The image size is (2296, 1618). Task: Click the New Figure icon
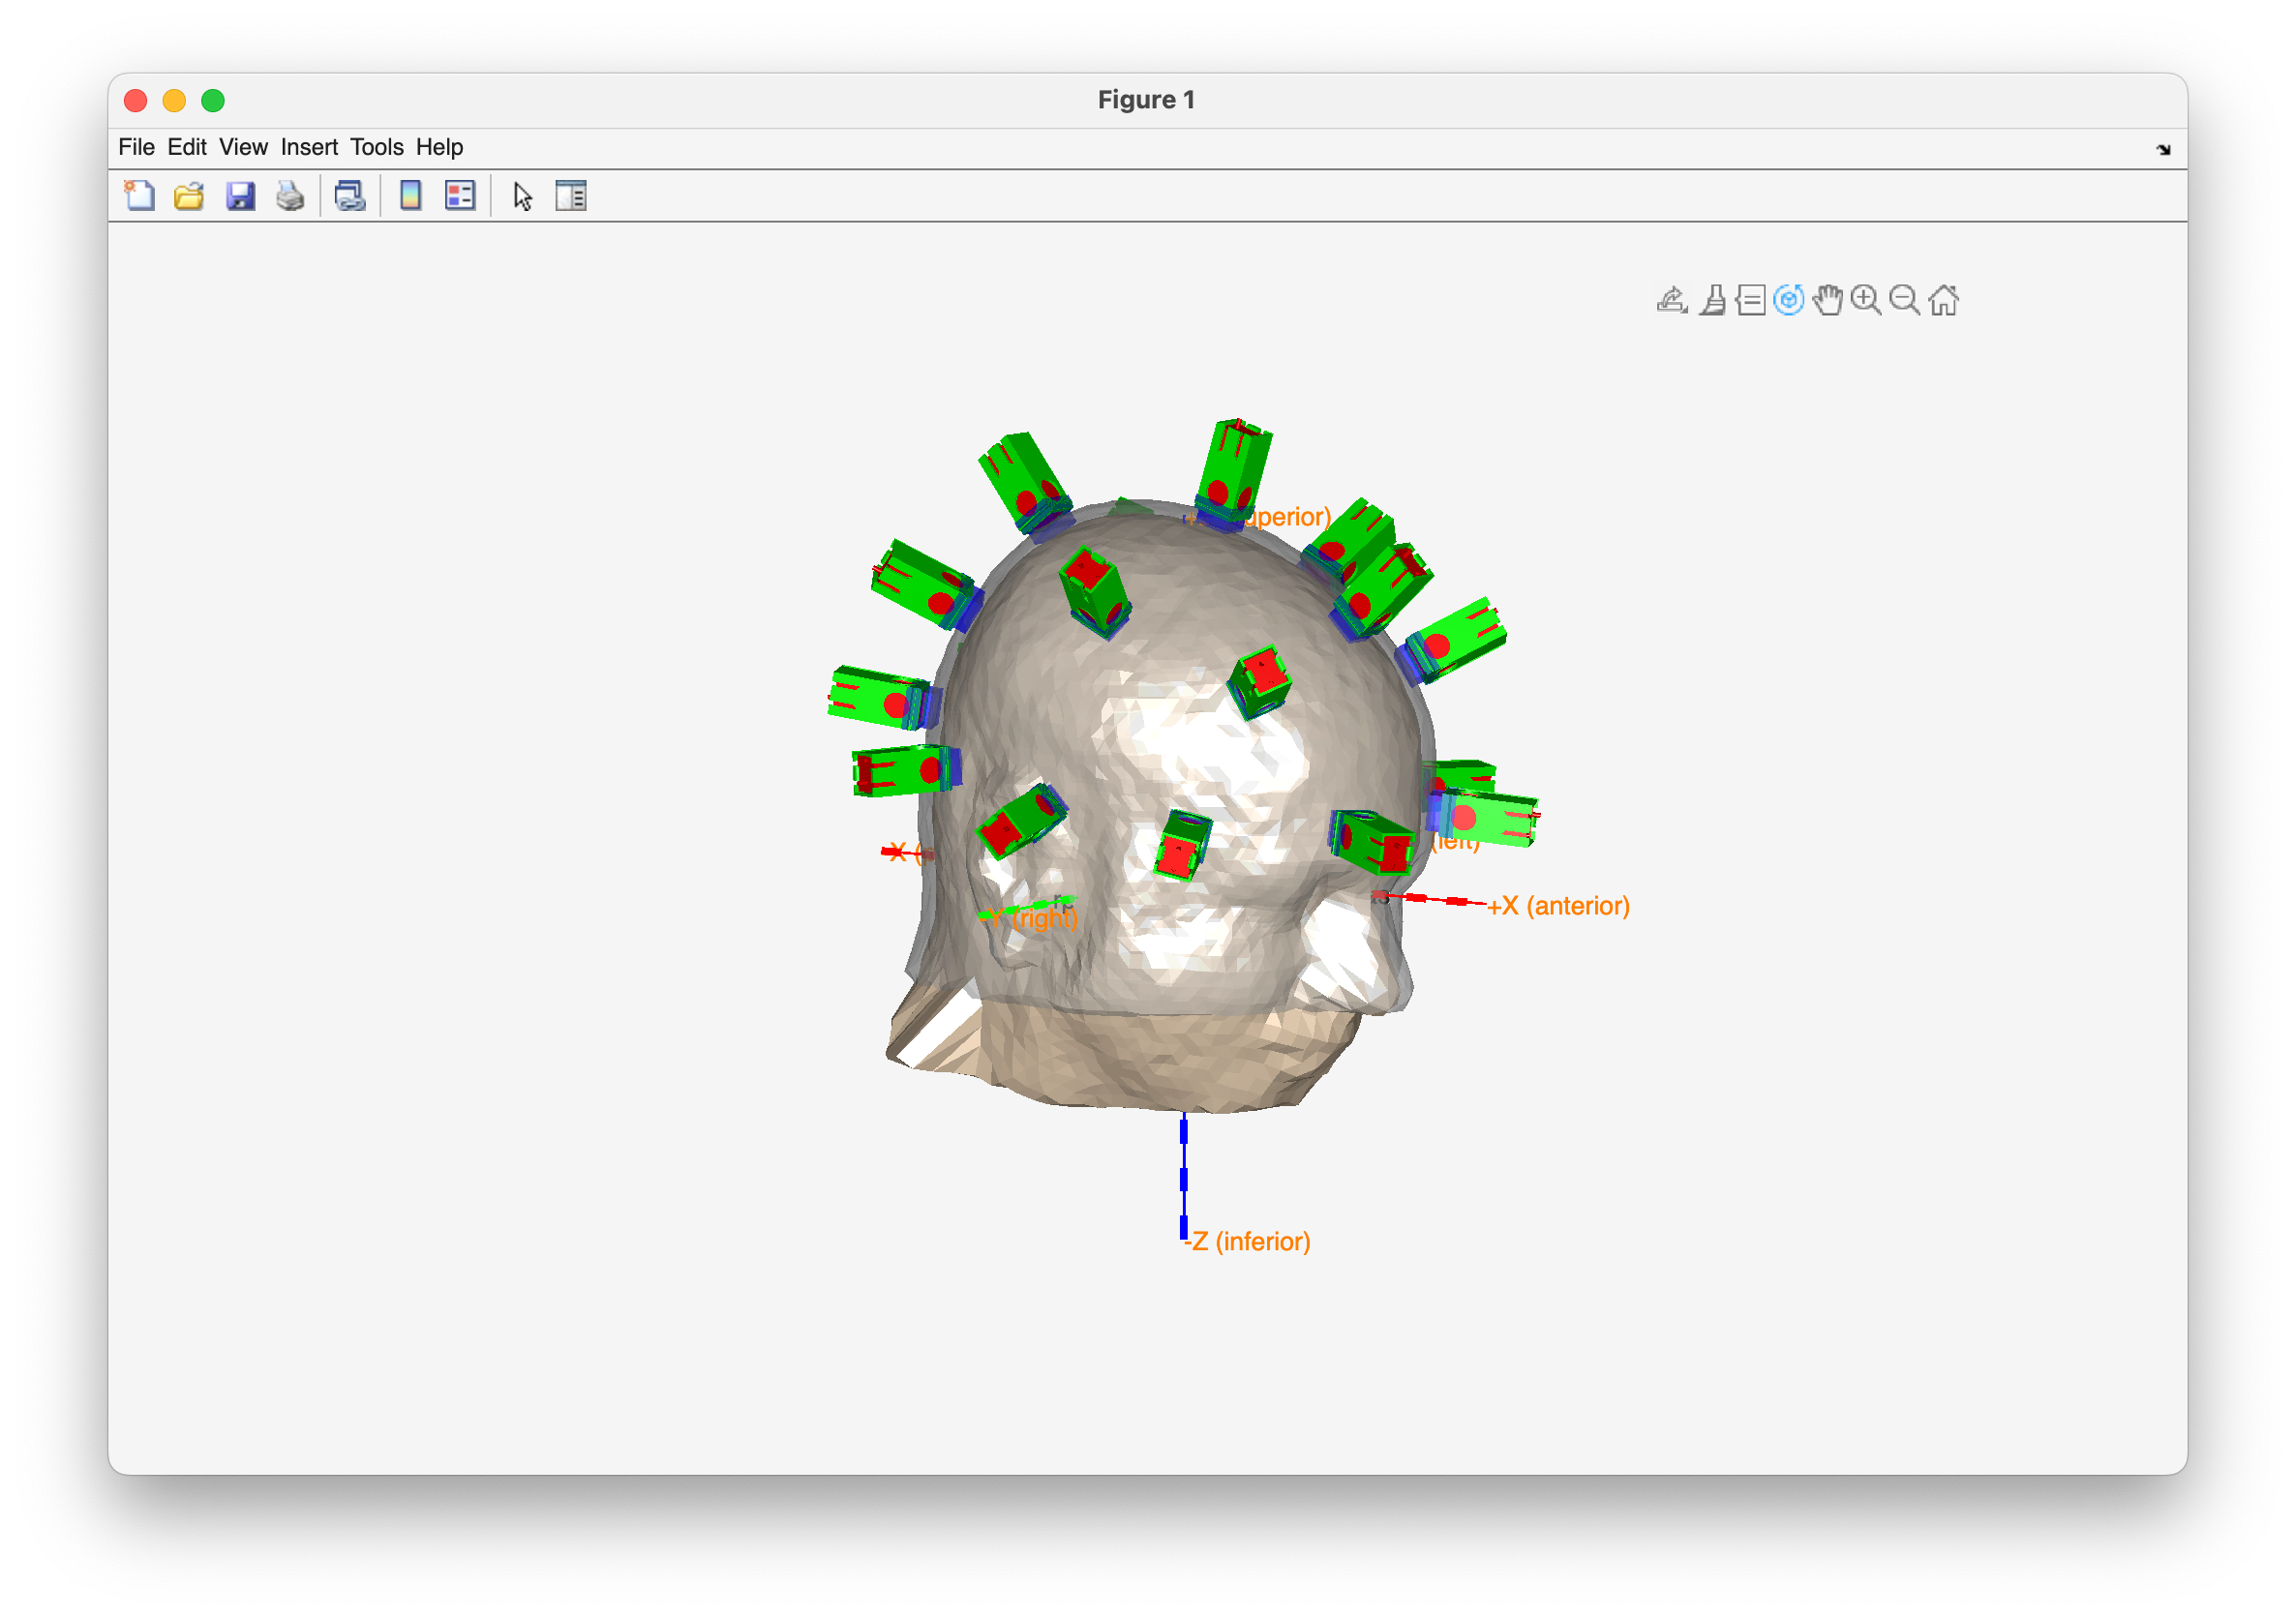(x=139, y=196)
